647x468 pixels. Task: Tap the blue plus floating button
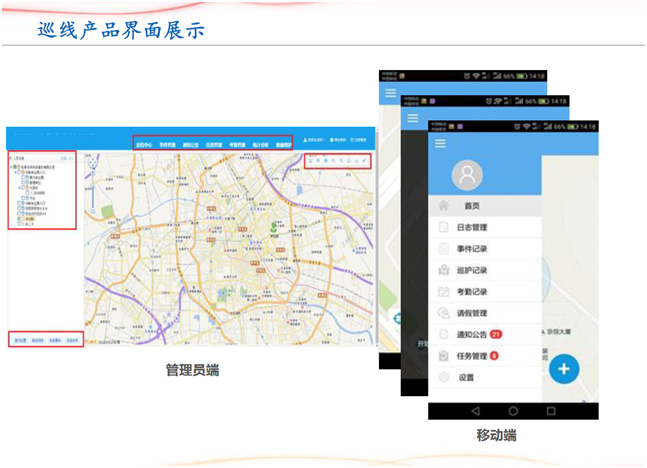coord(564,369)
